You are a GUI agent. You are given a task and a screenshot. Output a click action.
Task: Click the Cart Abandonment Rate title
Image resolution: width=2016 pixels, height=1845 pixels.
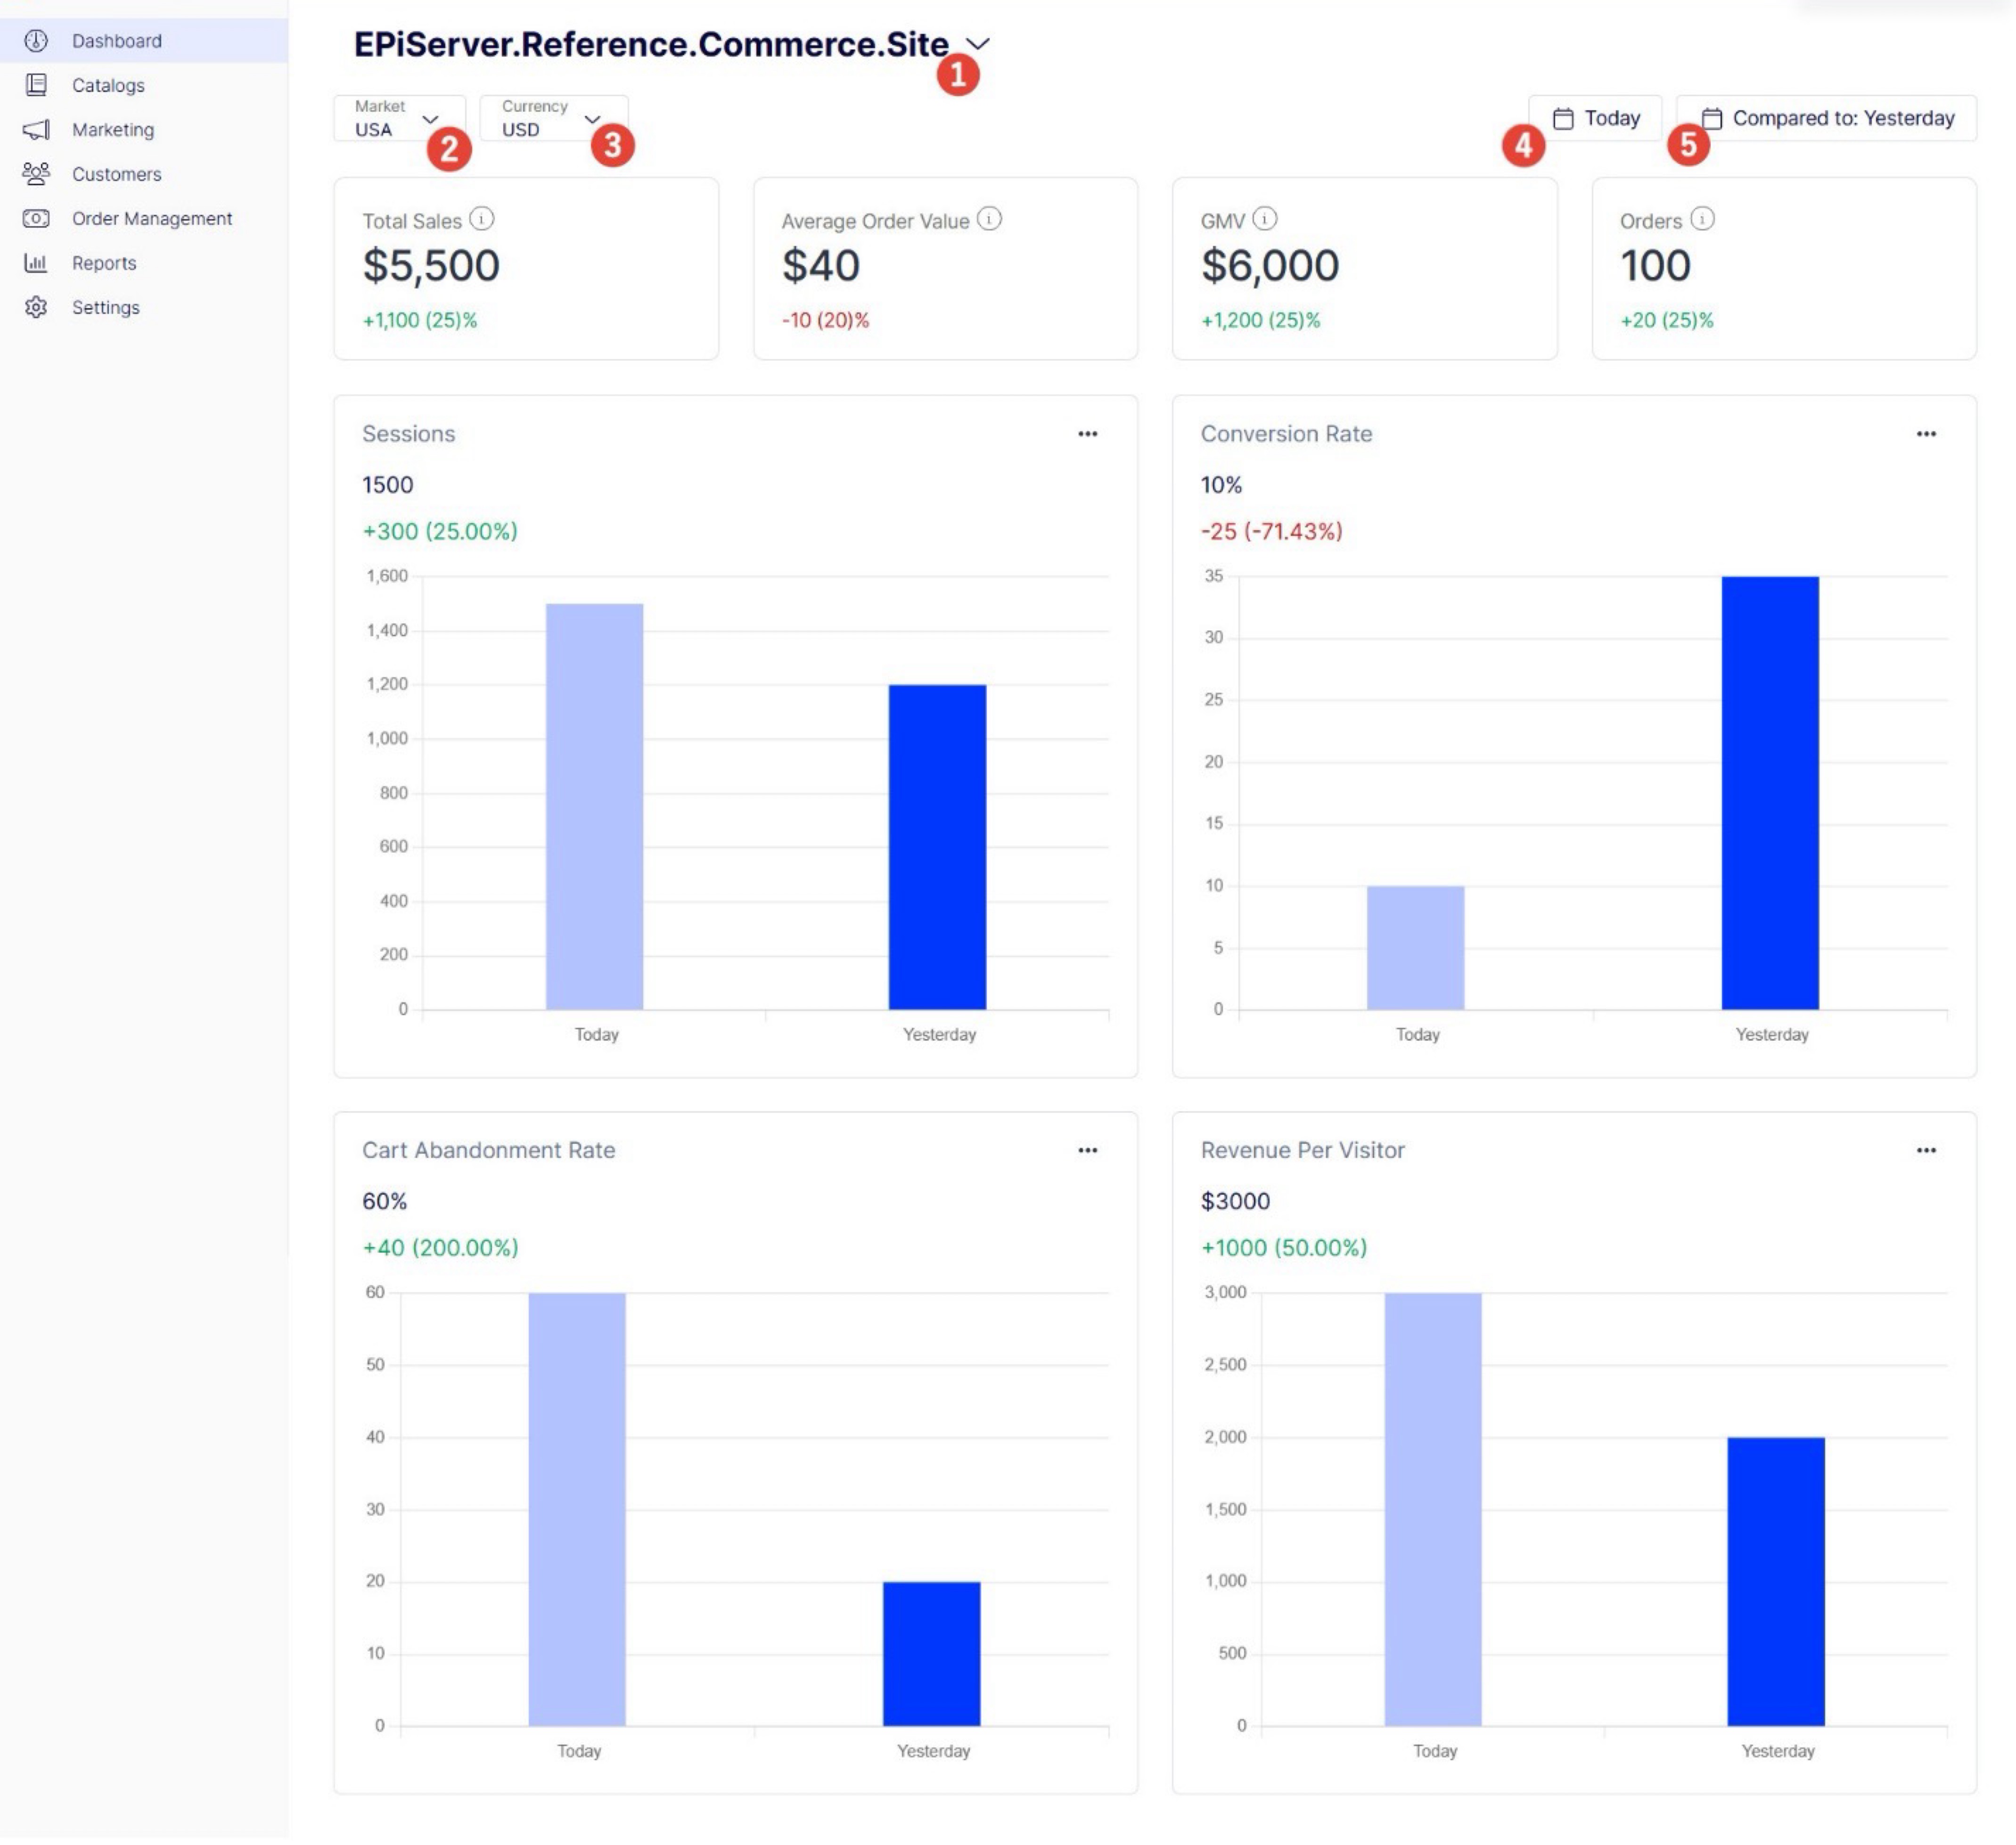(x=489, y=1151)
